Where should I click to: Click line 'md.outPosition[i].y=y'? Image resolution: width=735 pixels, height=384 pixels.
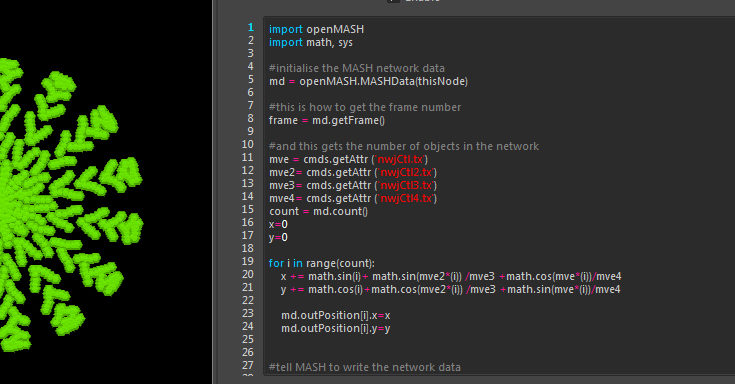[x=336, y=328]
